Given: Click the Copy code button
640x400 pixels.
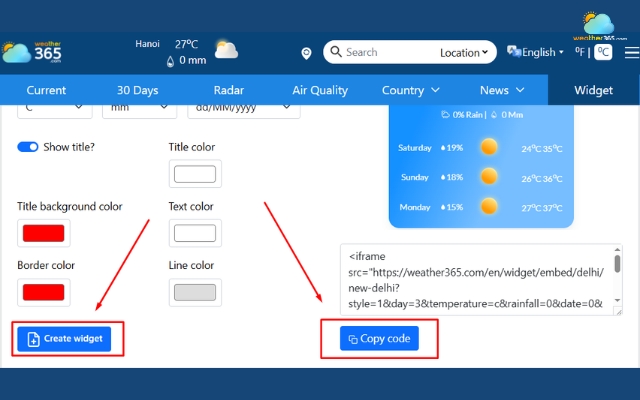Looking at the screenshot, I should click(379, 338).
